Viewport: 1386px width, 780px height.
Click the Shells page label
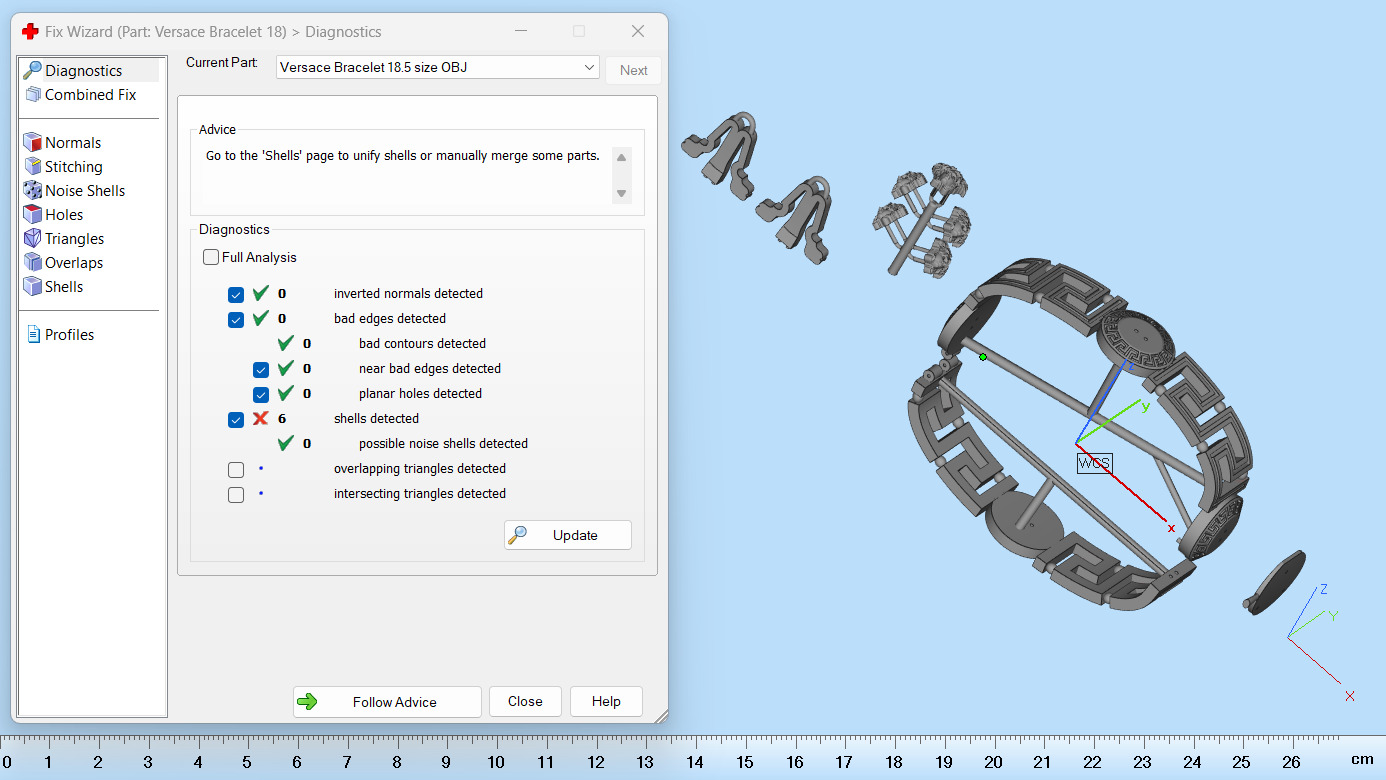64,286
